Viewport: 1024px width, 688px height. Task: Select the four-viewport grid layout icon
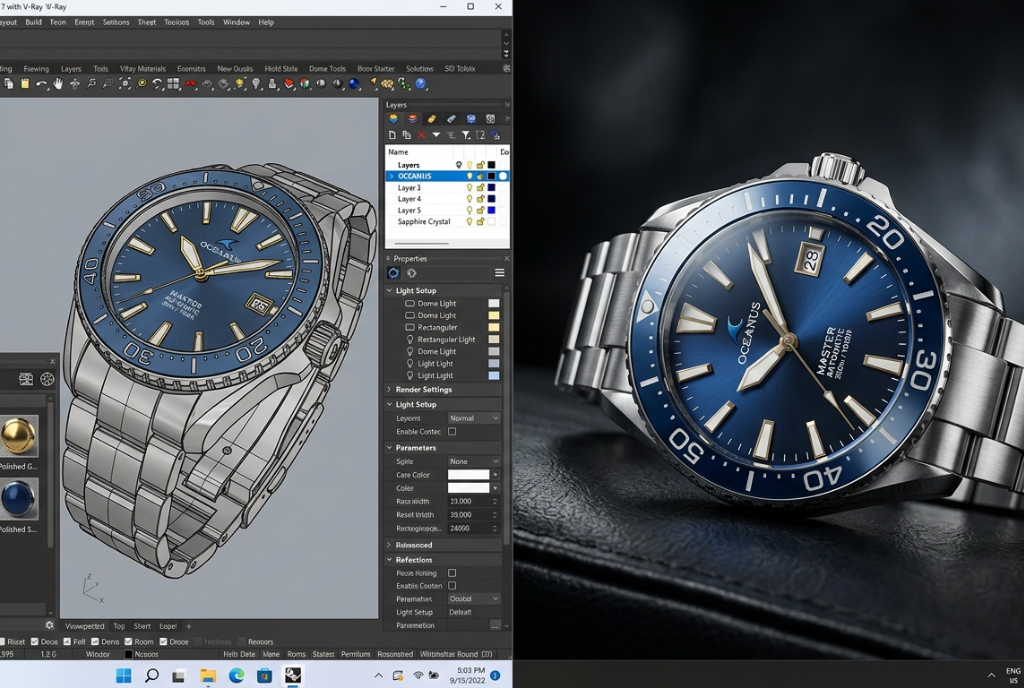point(173,84)
